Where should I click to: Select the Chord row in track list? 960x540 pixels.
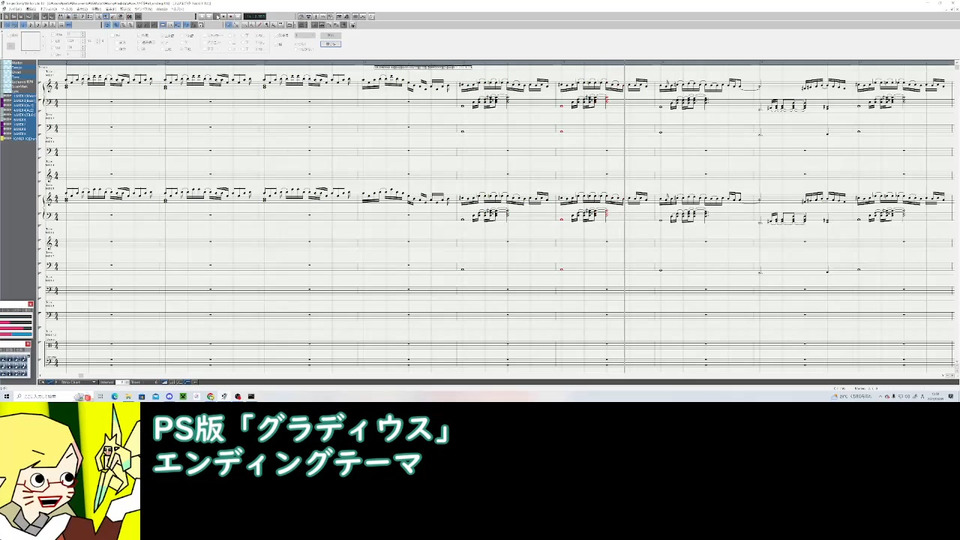pyautogui.click(x=24, y=72)
